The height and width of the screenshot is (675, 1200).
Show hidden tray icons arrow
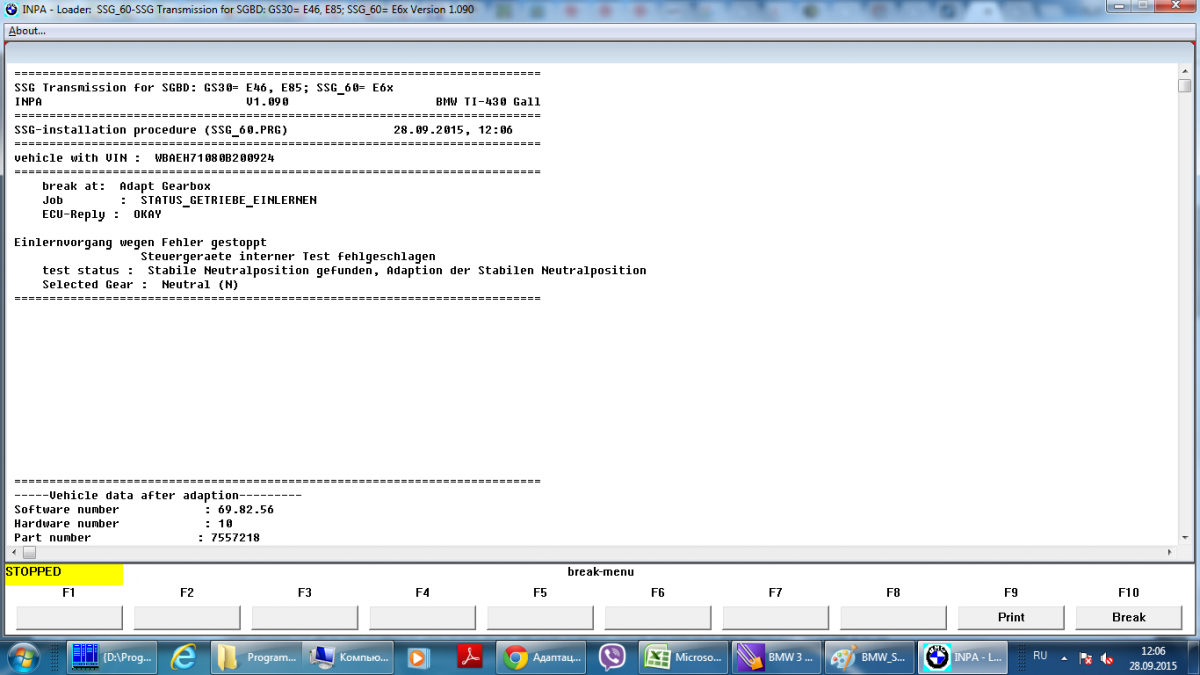tap(1064, 658)
